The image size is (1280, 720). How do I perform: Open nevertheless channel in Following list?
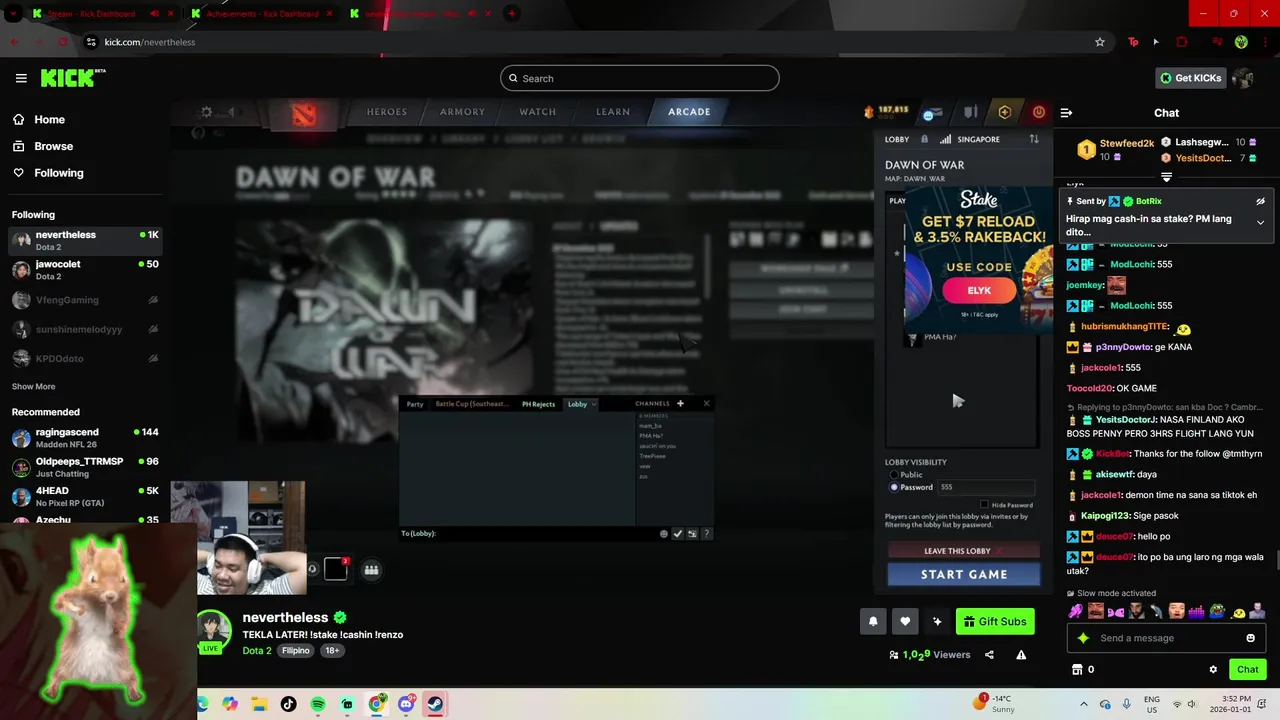(x=85, y=240)
